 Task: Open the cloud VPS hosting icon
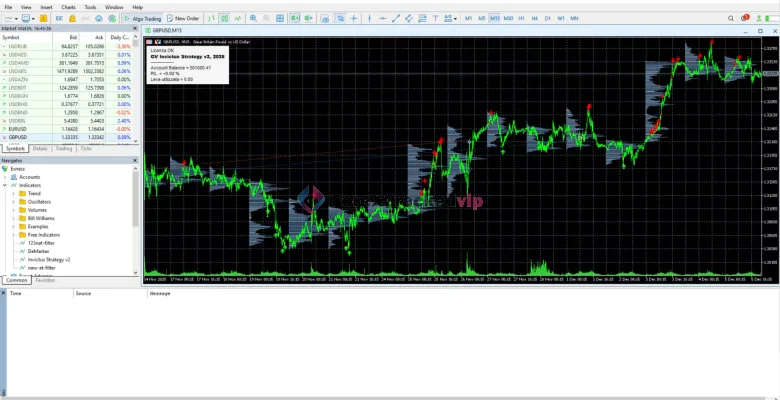click(98, 18)
